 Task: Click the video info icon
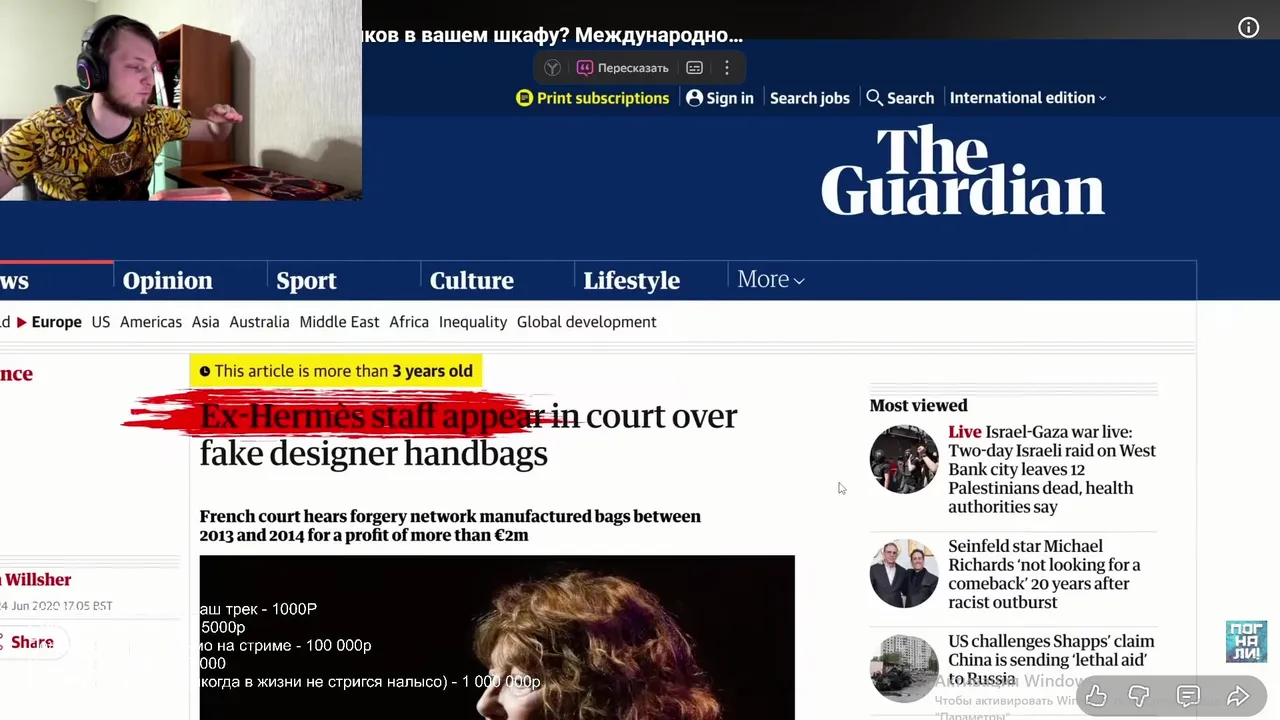click(x=1249, y=28)
